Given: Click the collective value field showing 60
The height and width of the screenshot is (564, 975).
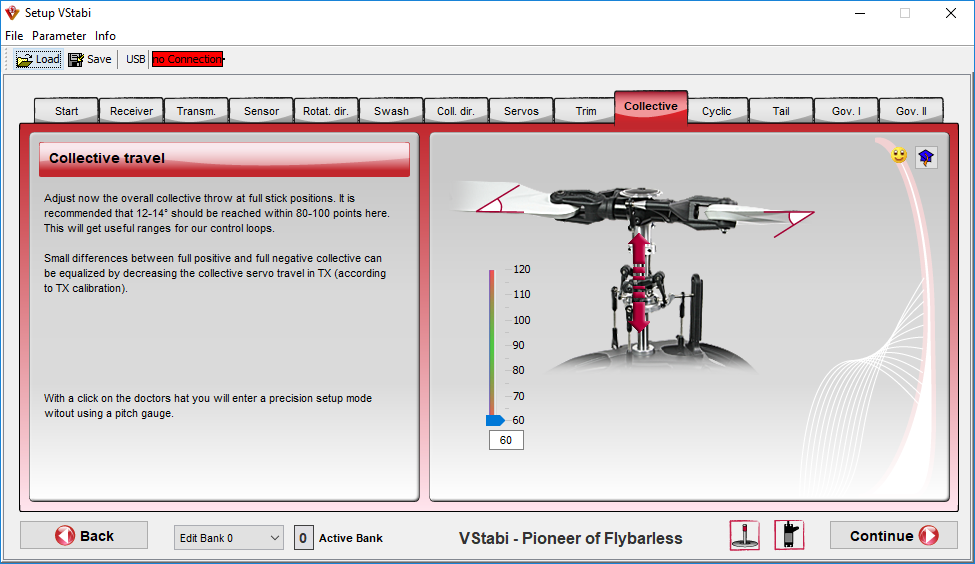Looking at the screenshot, I should coord(506,440).
